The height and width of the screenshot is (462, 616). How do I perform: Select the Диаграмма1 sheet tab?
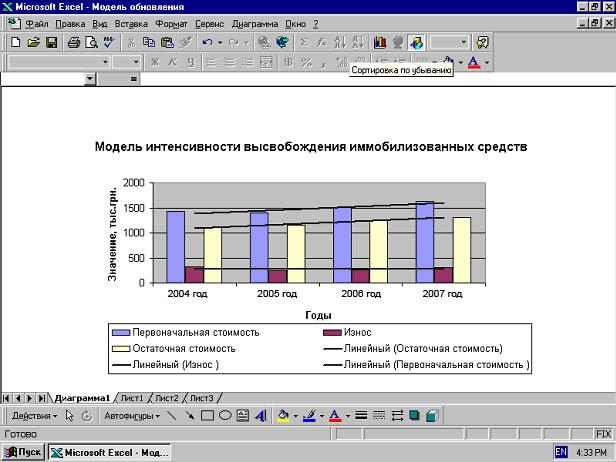click(x=82, y=398)
